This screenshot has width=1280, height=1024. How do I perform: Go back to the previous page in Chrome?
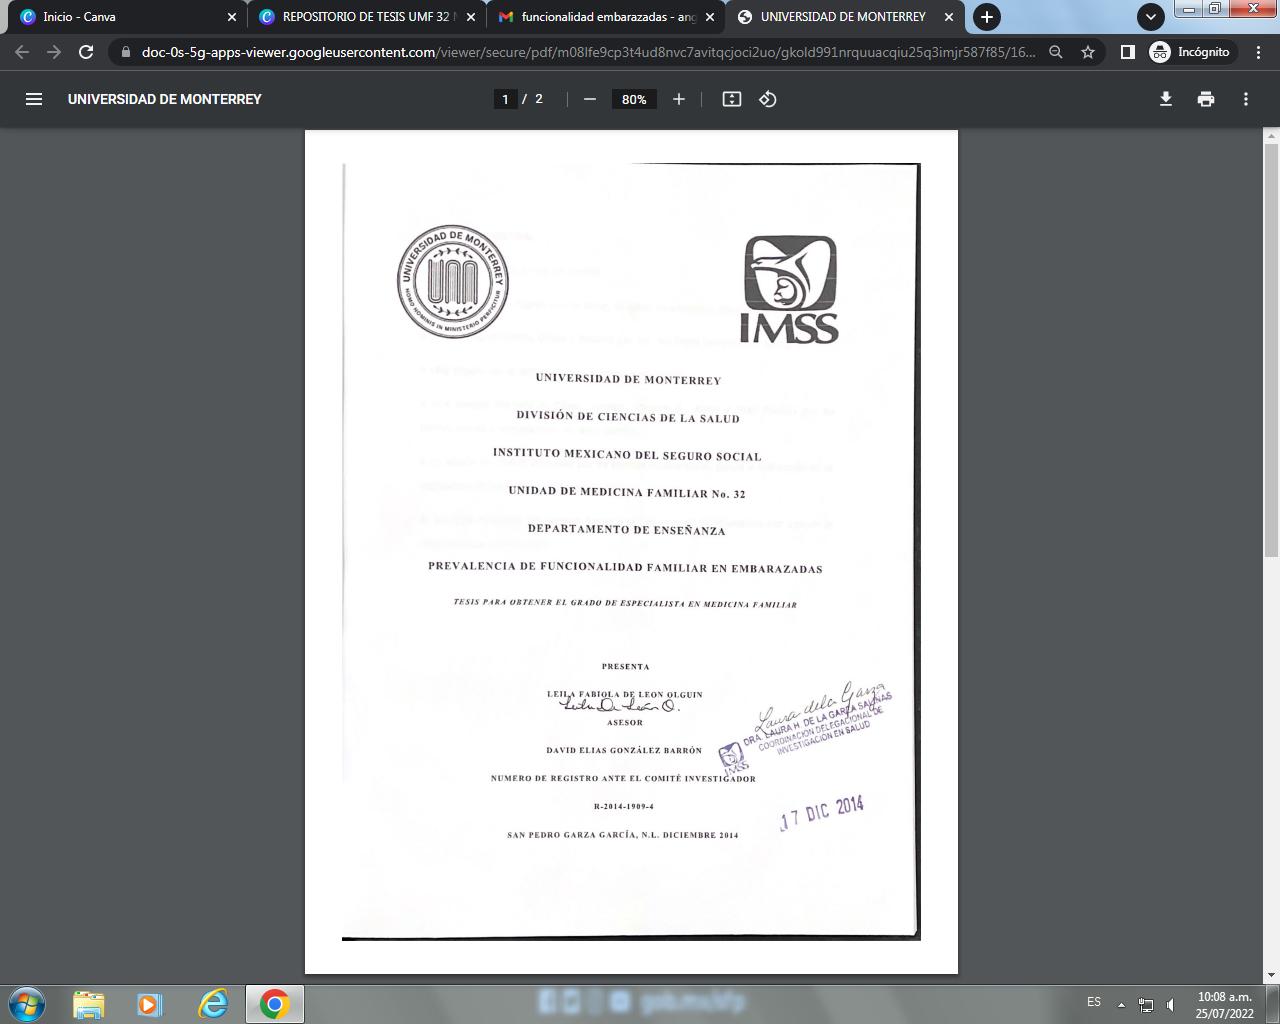pos(22,52)
